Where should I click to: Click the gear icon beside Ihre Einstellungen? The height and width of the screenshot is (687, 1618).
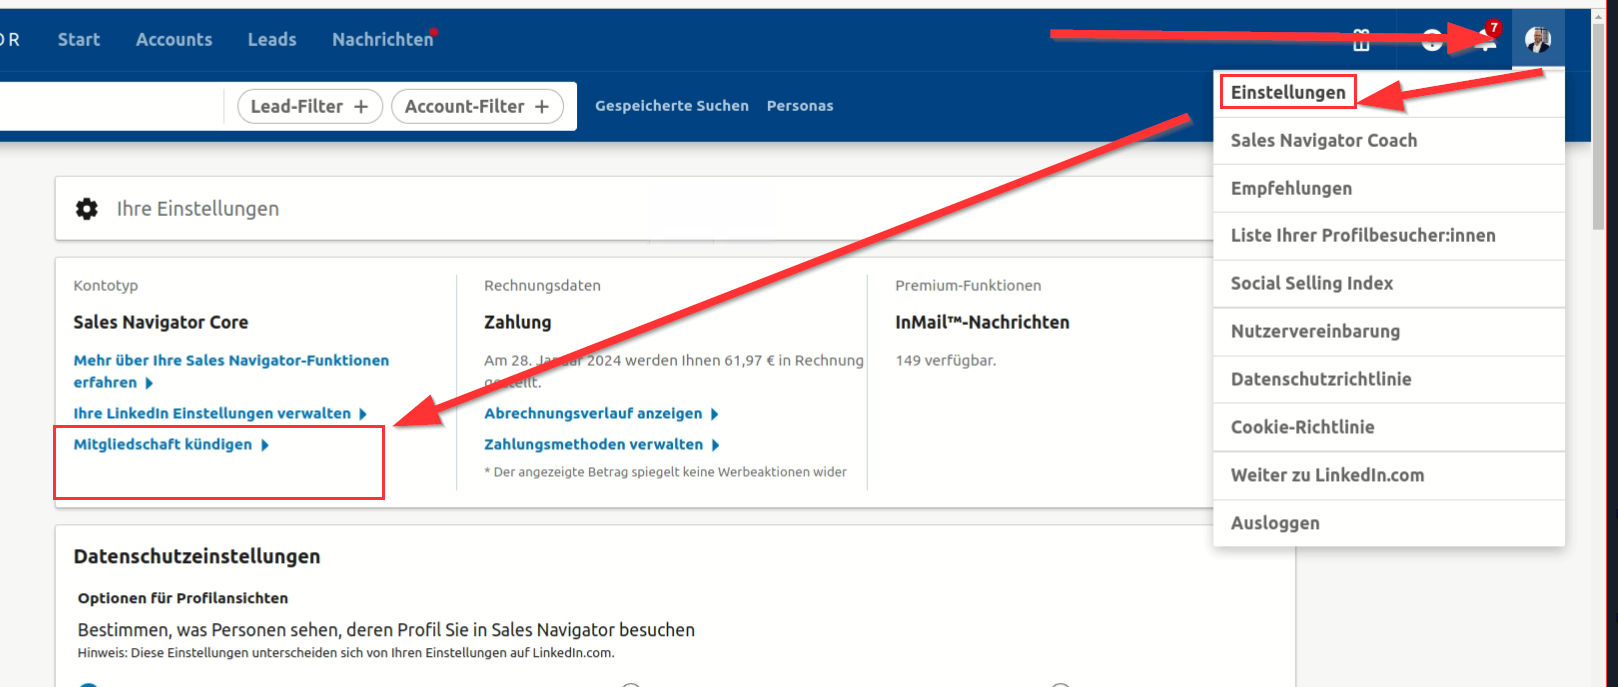pyautogui.click(x=87, y=208)
